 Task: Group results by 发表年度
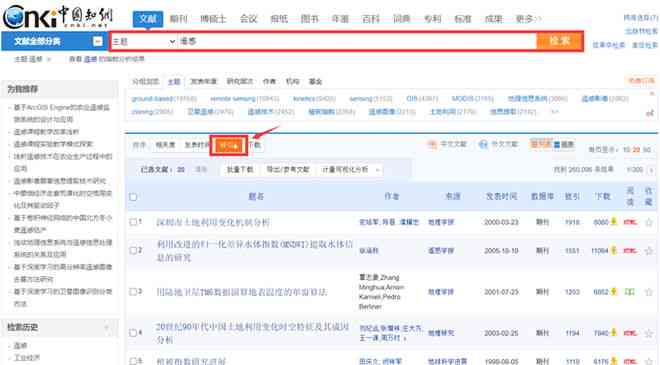point(203,81)
